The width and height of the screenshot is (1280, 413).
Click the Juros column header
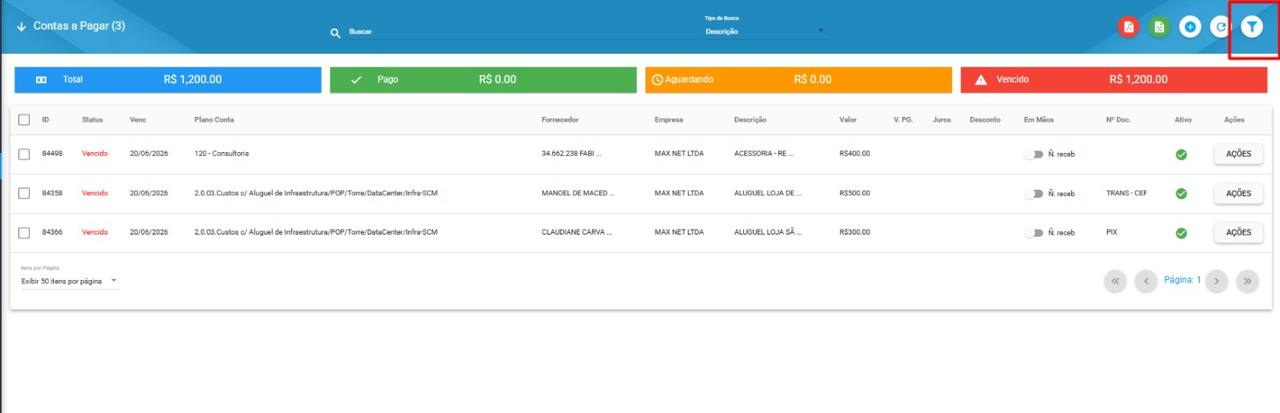941,119
